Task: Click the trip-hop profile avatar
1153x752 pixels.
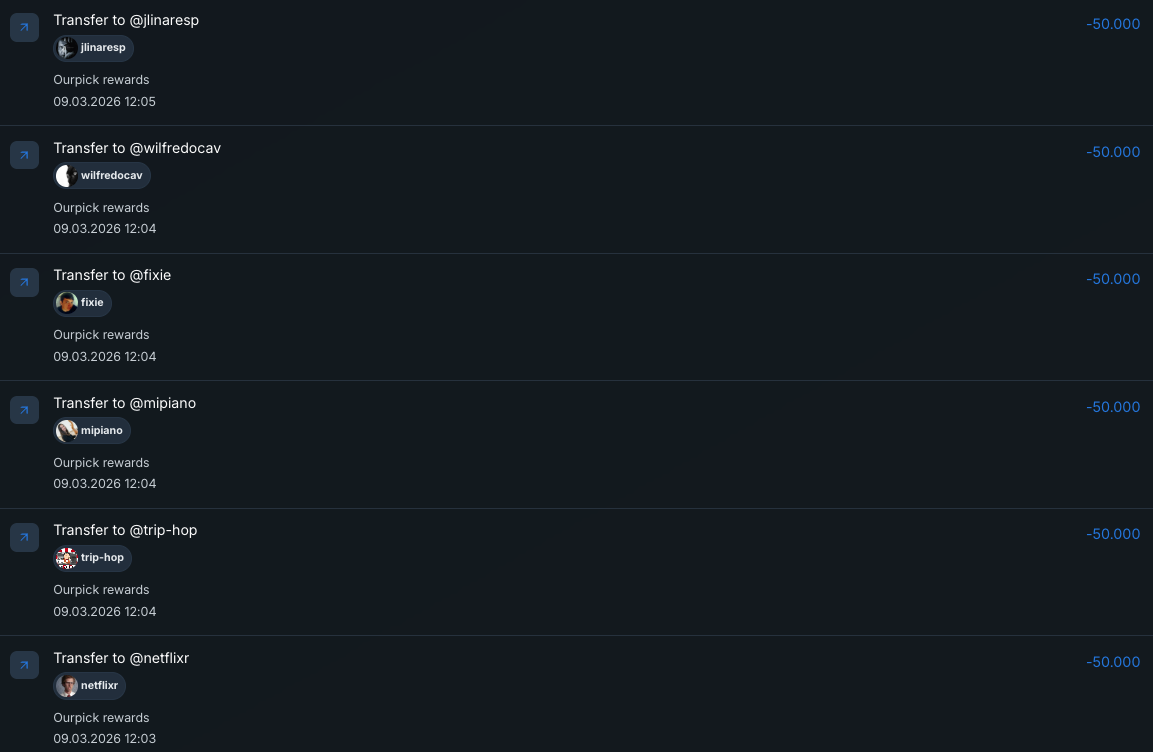Action: click(x=67, y=558)
